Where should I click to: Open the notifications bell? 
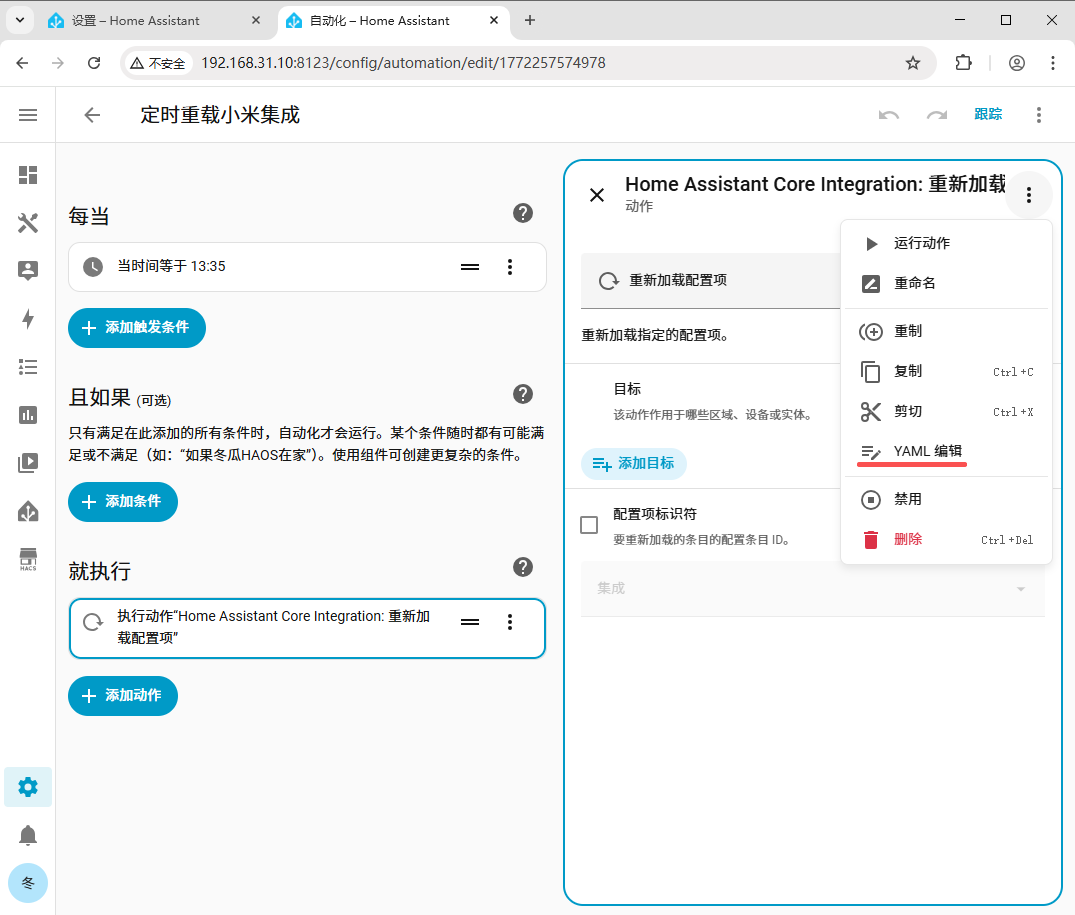(27, 835)
